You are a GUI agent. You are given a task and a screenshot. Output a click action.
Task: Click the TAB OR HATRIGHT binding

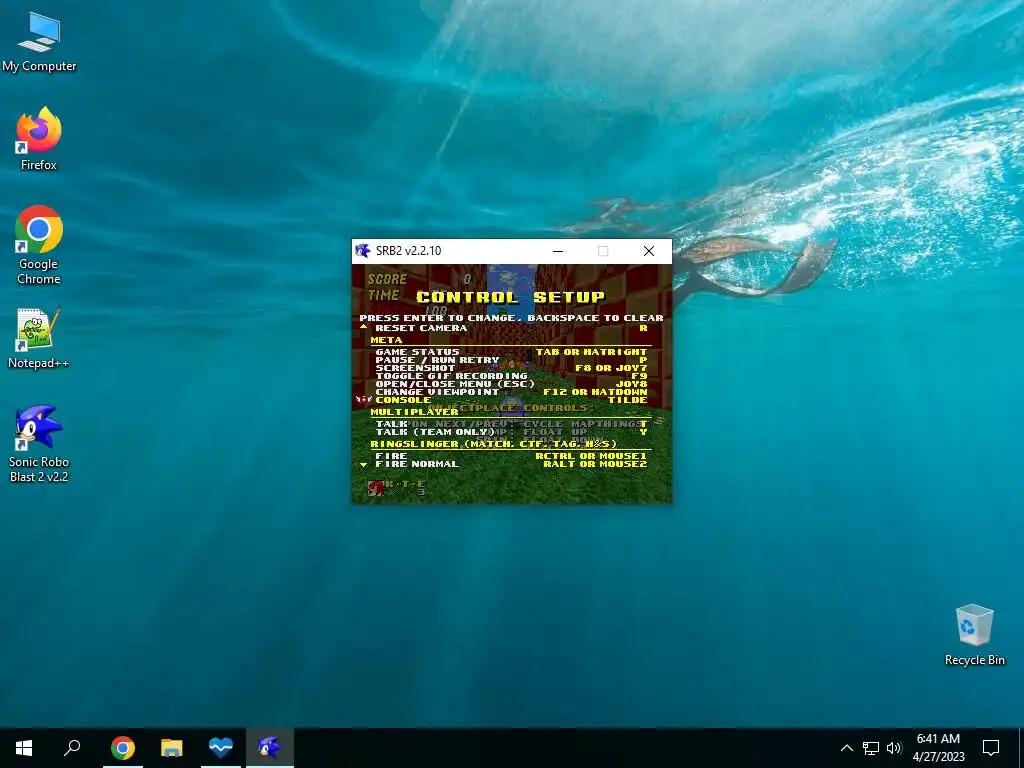point(591,352)
